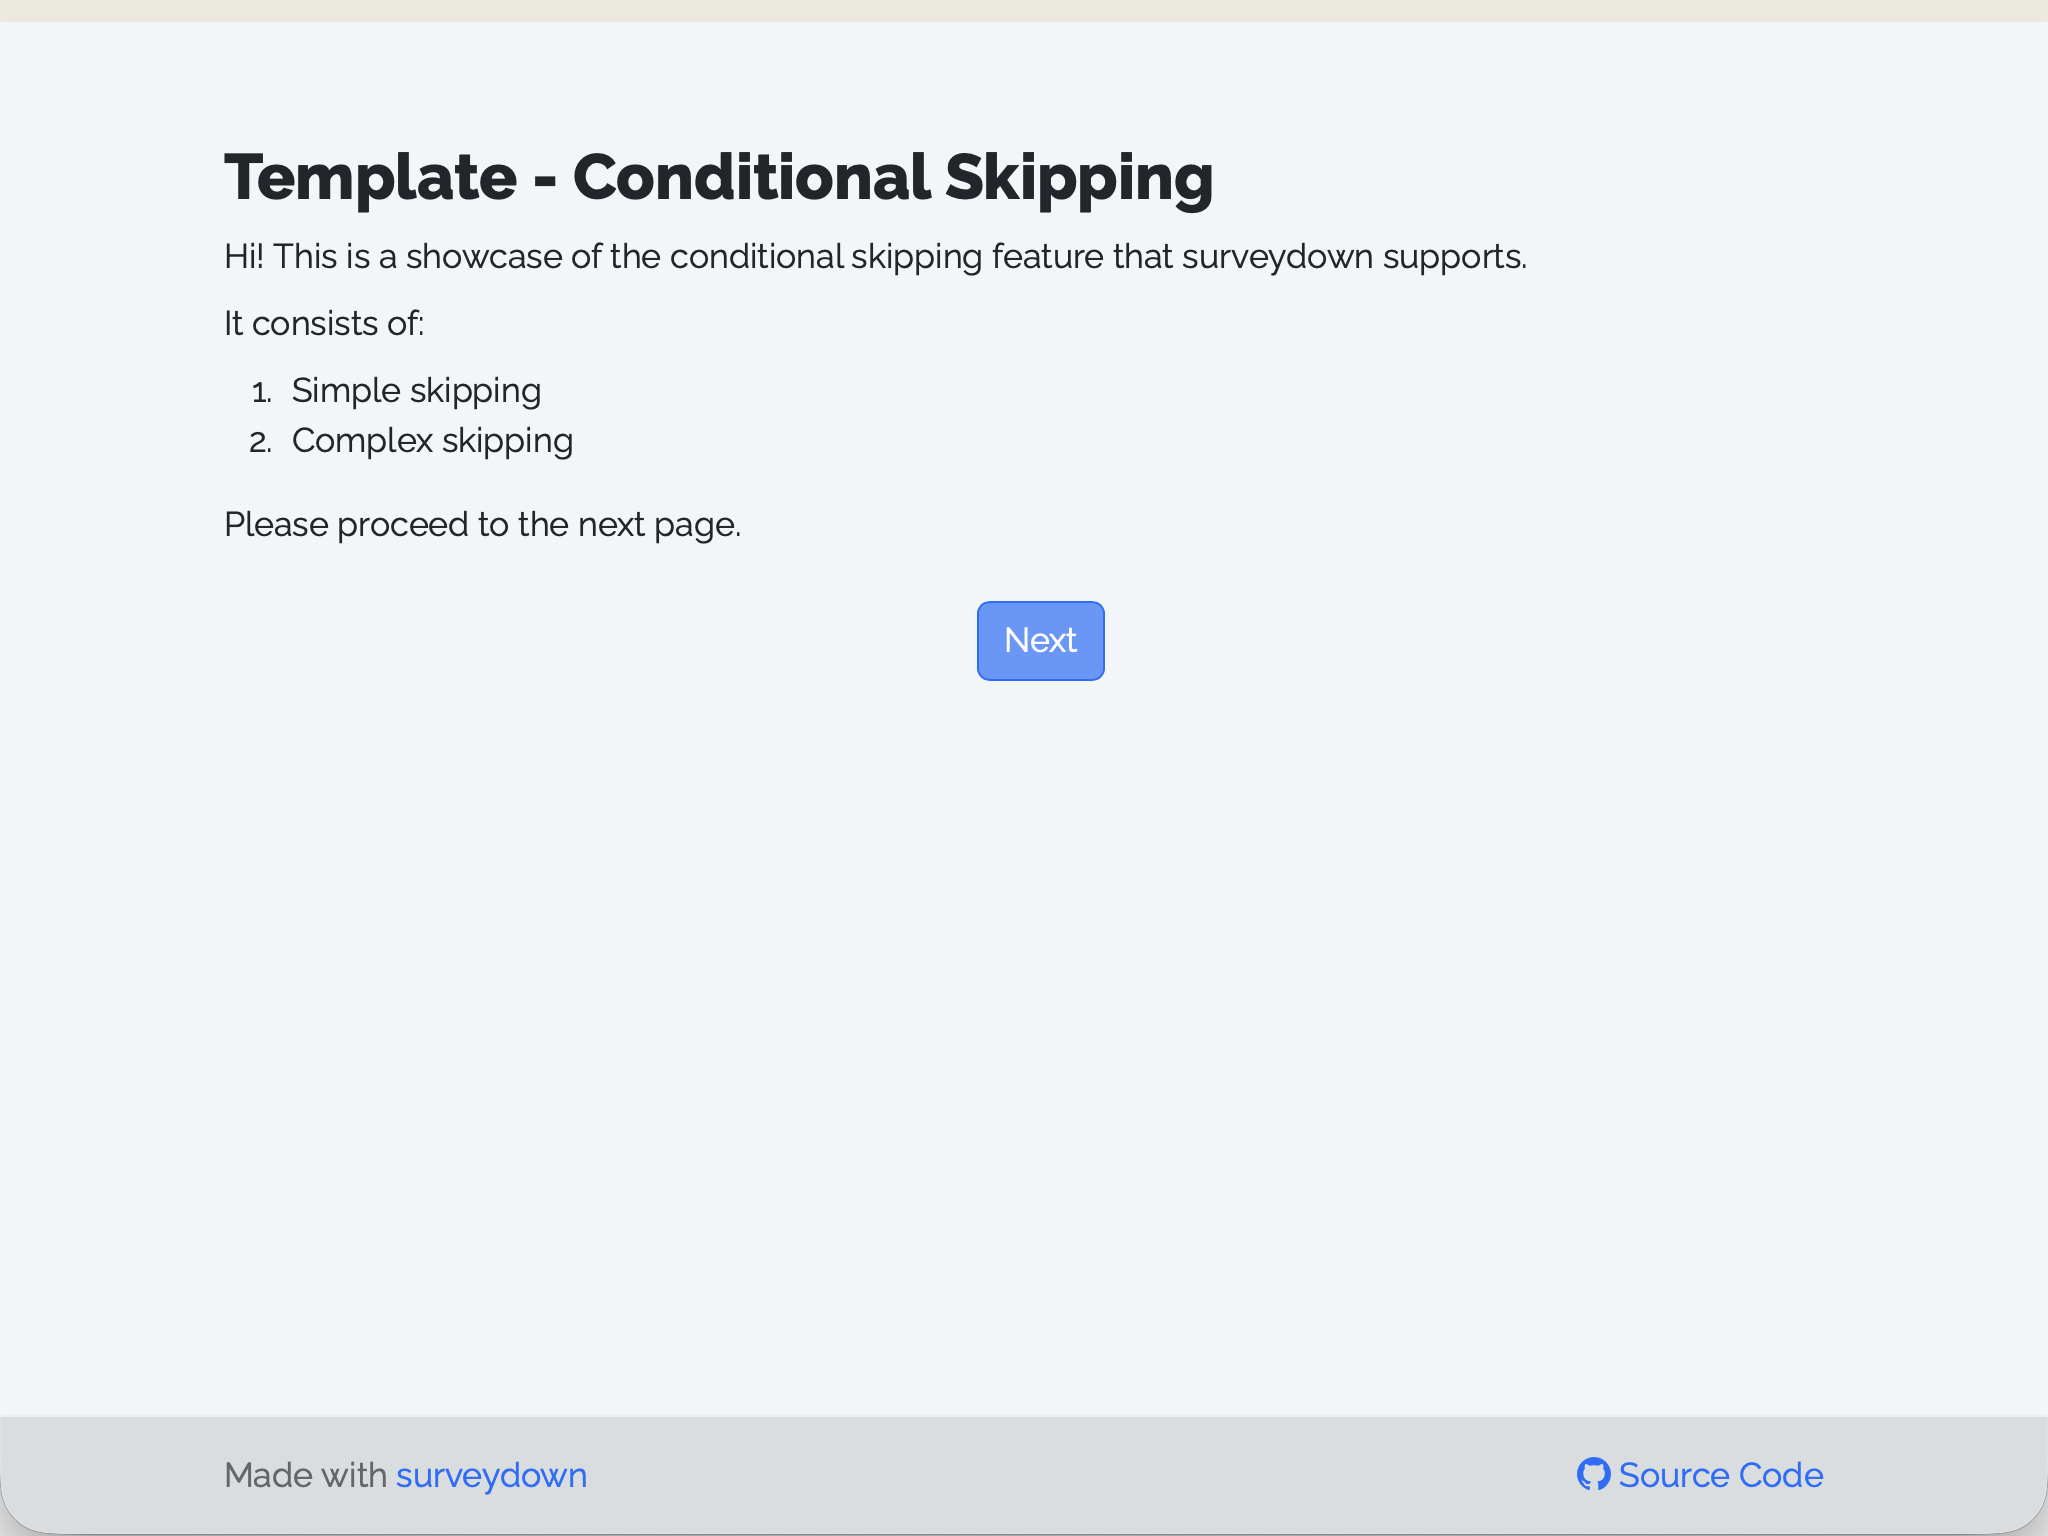Click the 'Please proceed to the next page' text
Screen dimensions: 2048x1536
click(482, 525)
